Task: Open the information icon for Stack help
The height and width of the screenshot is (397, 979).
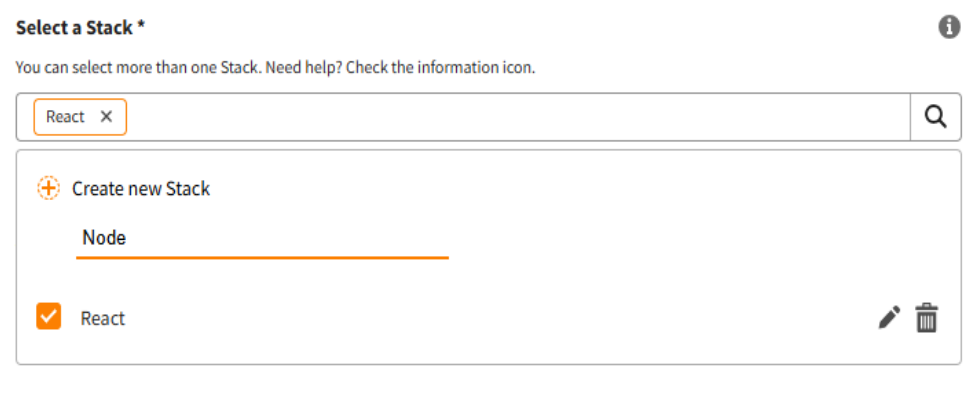Action: click(x=949, y=27)
